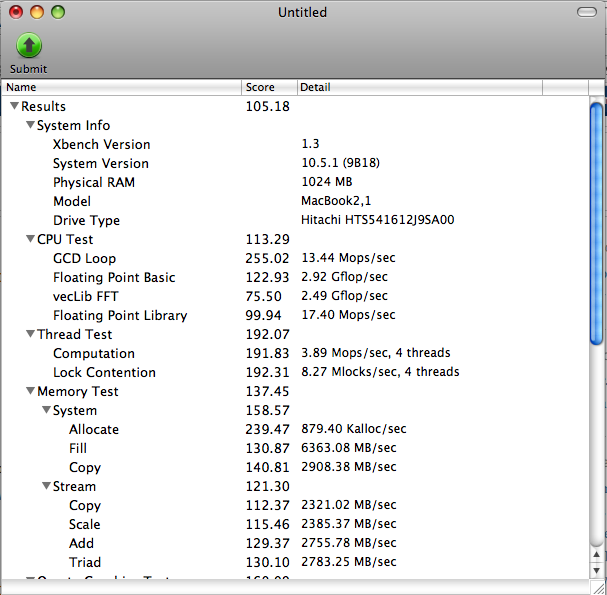The image size is (607, 595).
Task: Select the Floating Point Library row
Action: (295, 315)
